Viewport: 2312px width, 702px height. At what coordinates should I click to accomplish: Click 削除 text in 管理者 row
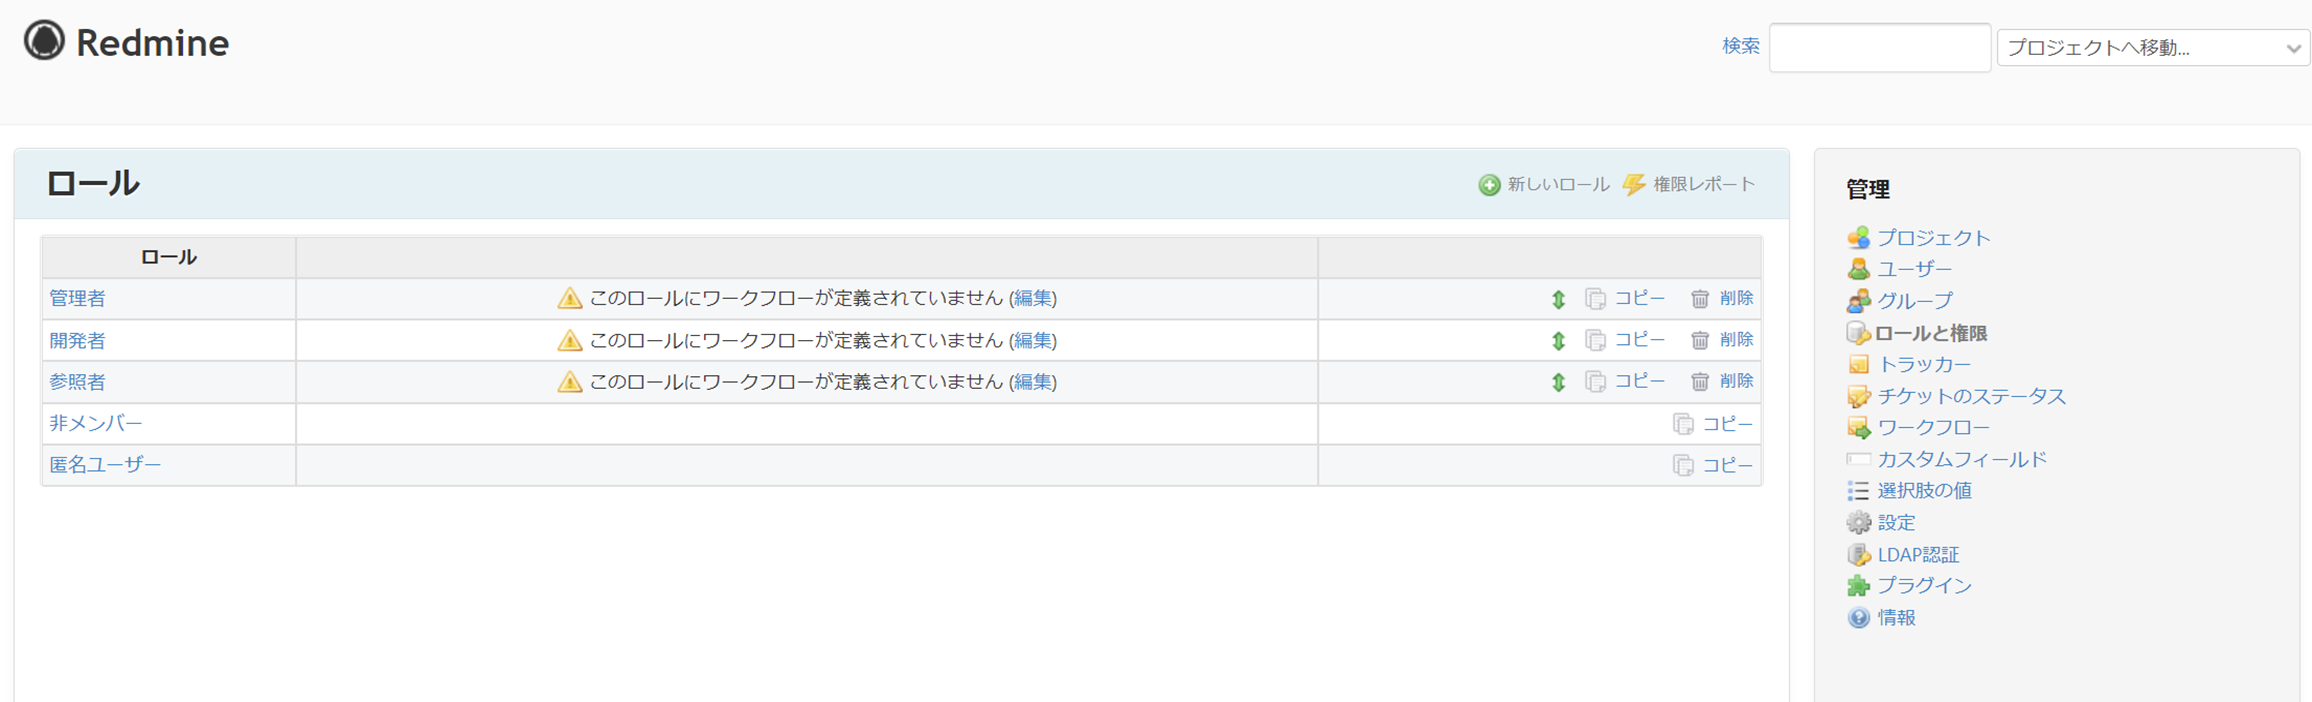click(1736, 299)
